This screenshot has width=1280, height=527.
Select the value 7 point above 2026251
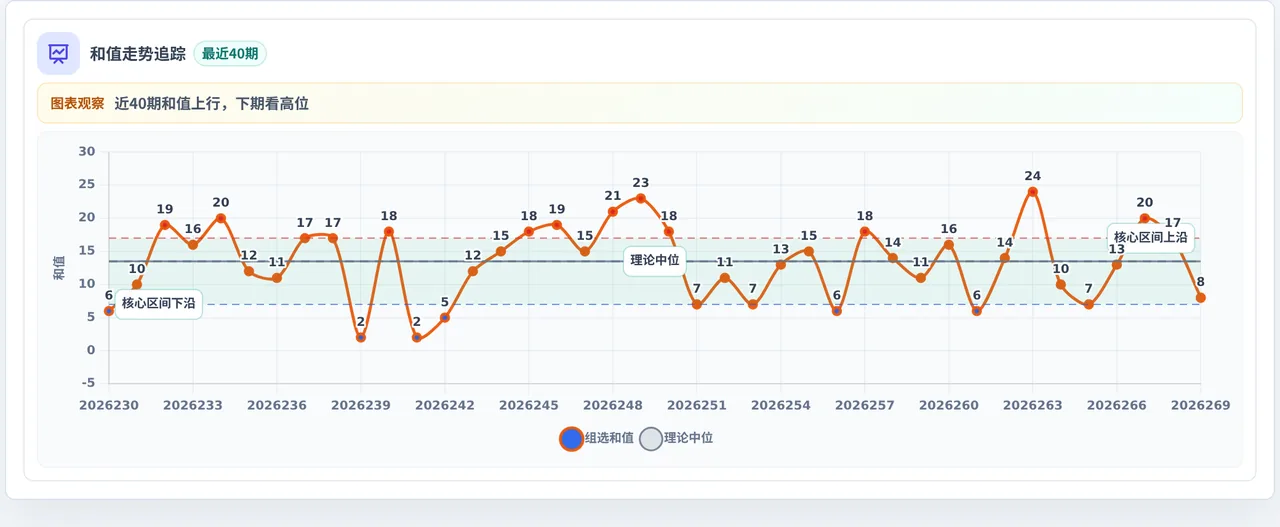click(697, 304)
